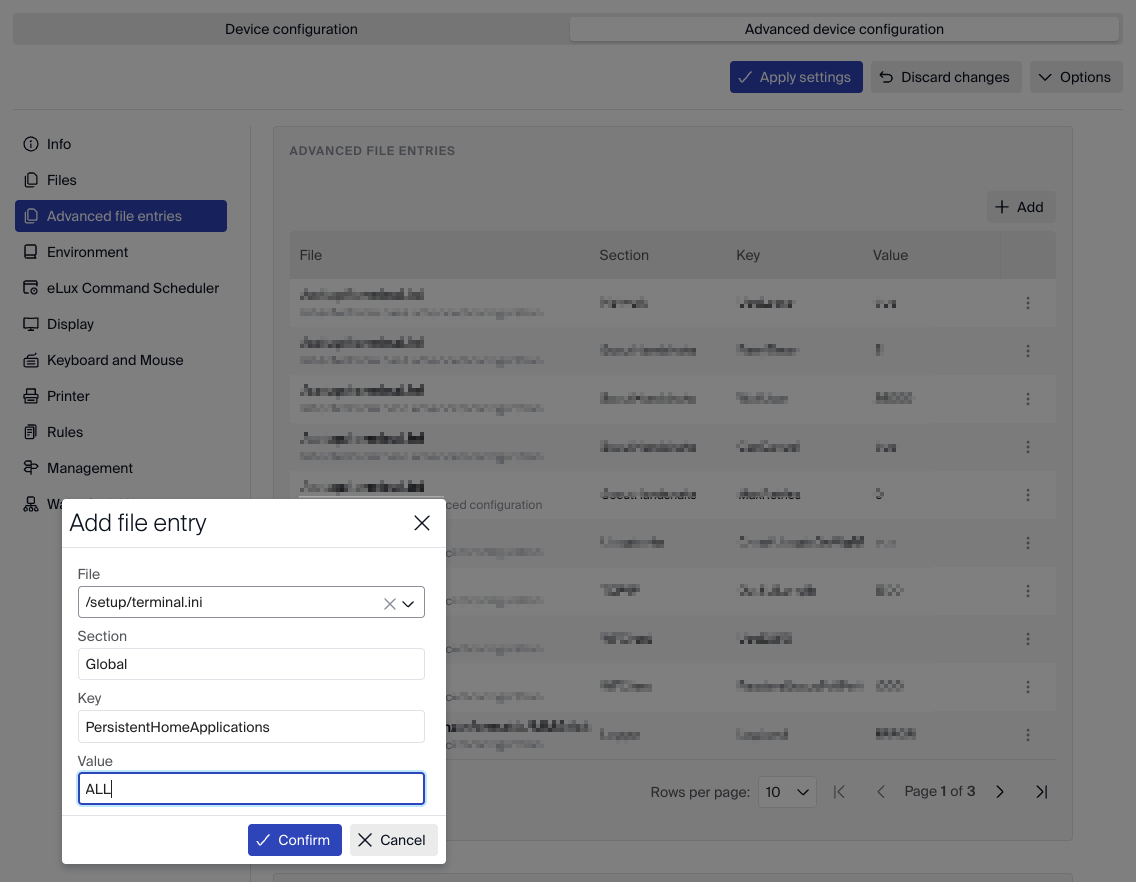Click the Display monitor icon
Image resolution: width=1136 pixels, height=882 pixels.
pos(31,324)
